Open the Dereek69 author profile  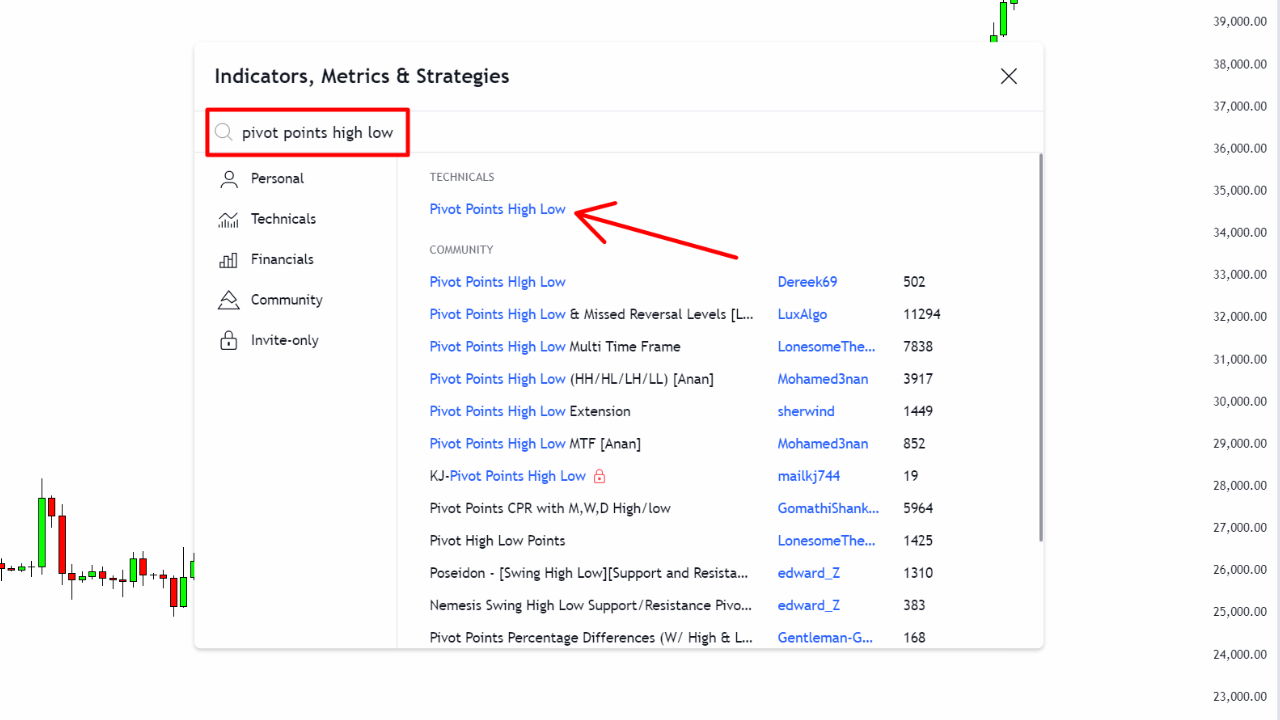coord(807,281)
